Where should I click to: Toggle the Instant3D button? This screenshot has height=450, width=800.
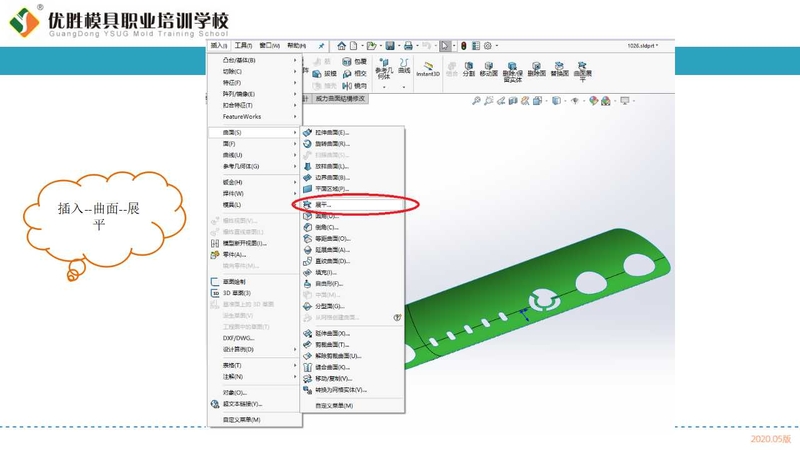[428, 69]
